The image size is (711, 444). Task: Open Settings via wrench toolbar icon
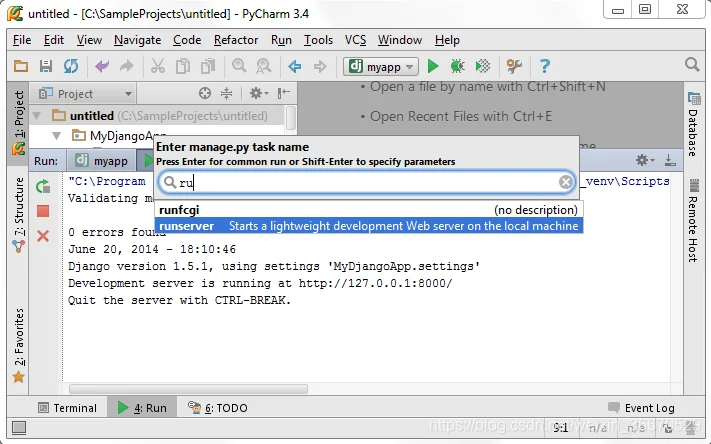(514, 67)
